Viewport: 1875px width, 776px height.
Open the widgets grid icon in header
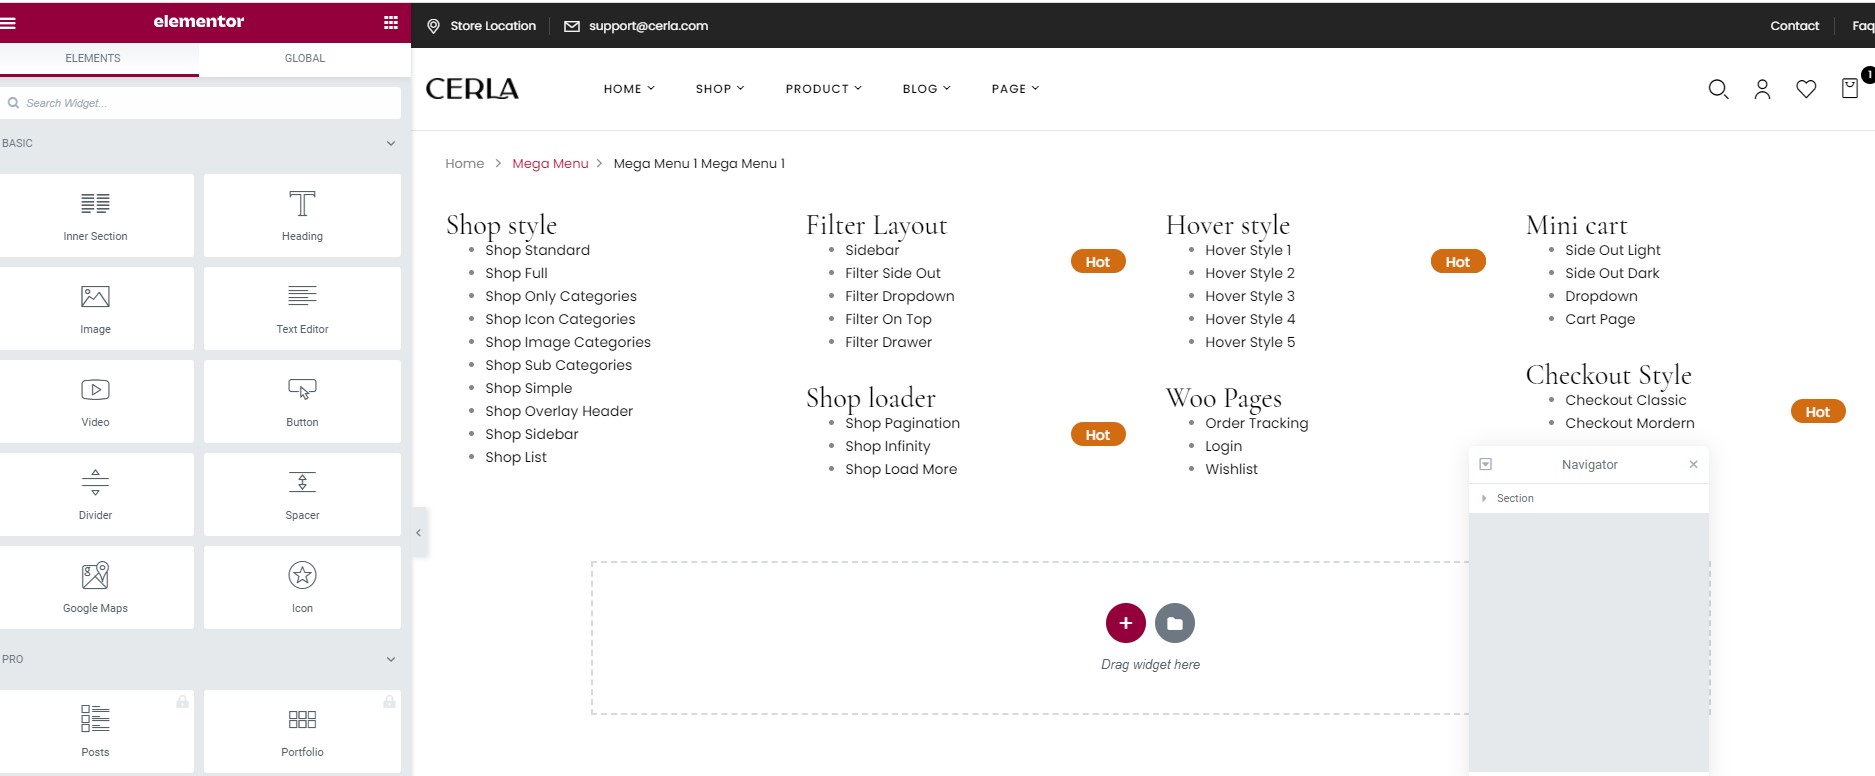(391, 22)
